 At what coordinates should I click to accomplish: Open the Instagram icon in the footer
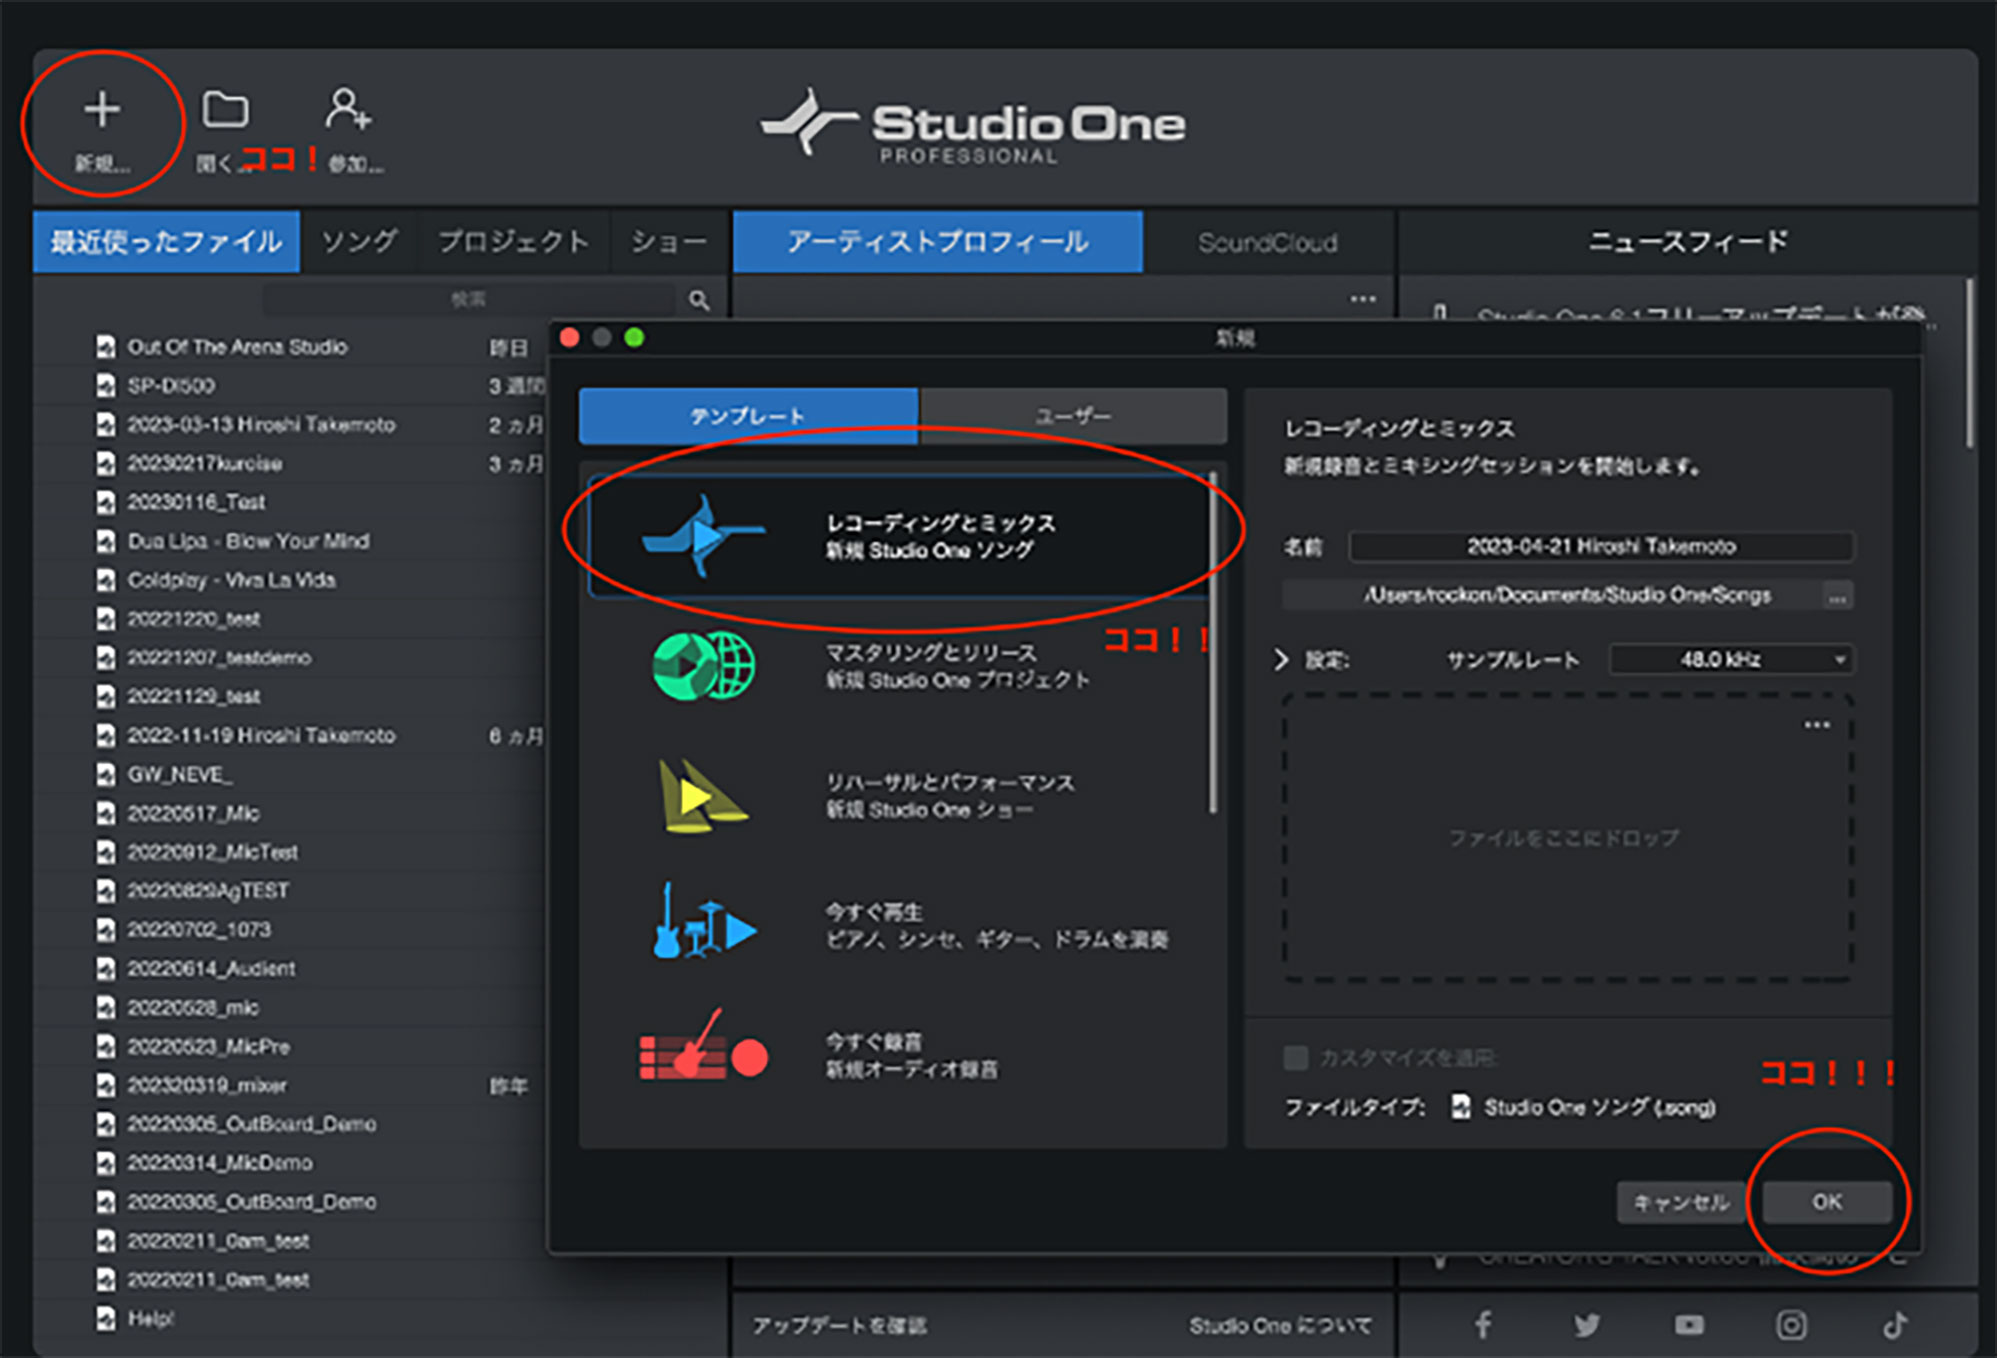pyautogui.click(x=1791, y=1325)
